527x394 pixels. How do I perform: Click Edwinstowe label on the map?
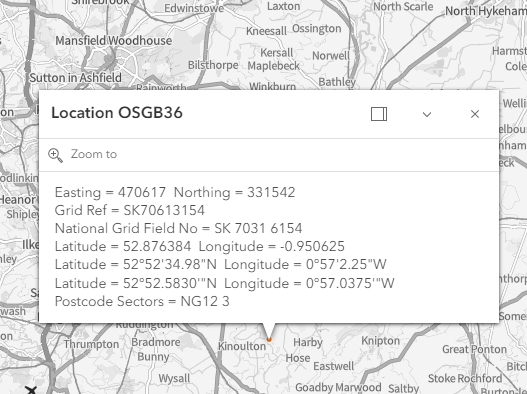tap(194, 8)
